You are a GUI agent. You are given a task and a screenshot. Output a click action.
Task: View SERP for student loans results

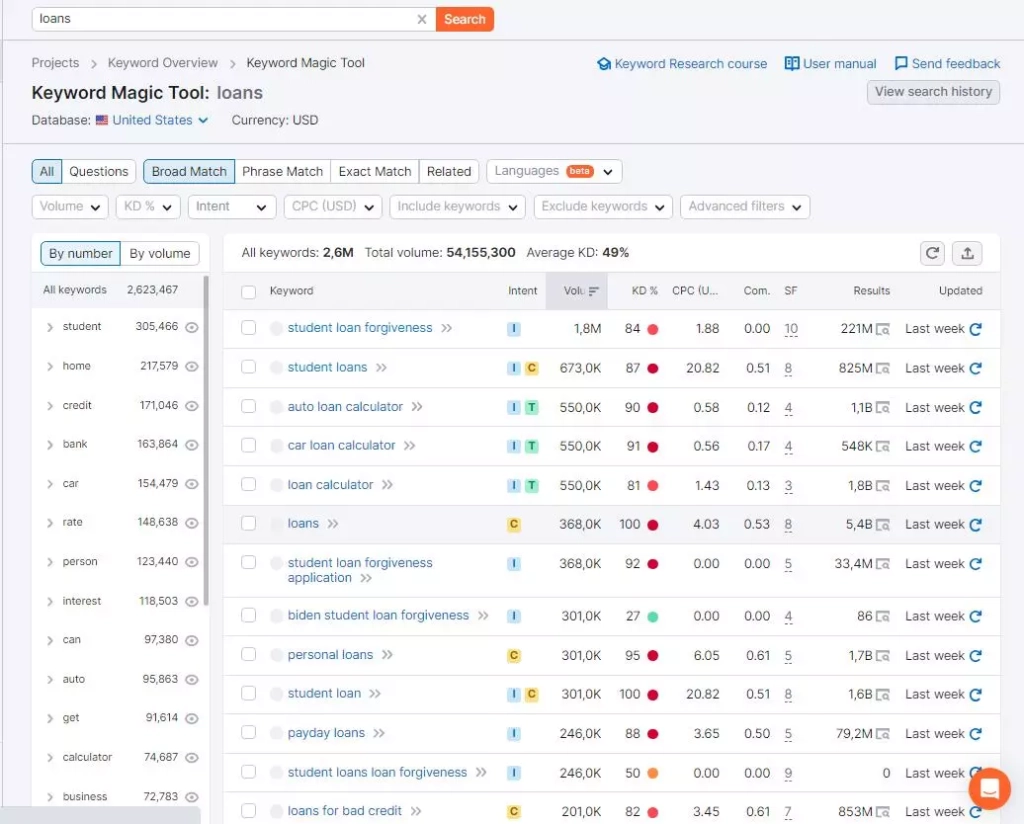pos(882,368)
